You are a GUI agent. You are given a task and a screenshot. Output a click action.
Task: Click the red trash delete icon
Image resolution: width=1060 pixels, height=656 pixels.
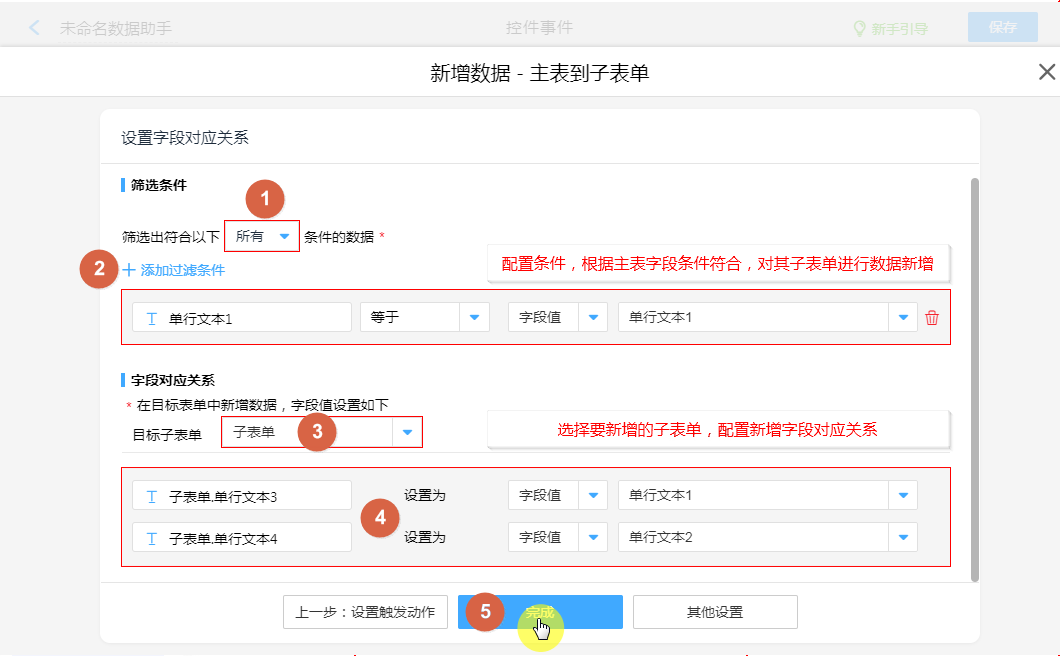pos(932,318)
